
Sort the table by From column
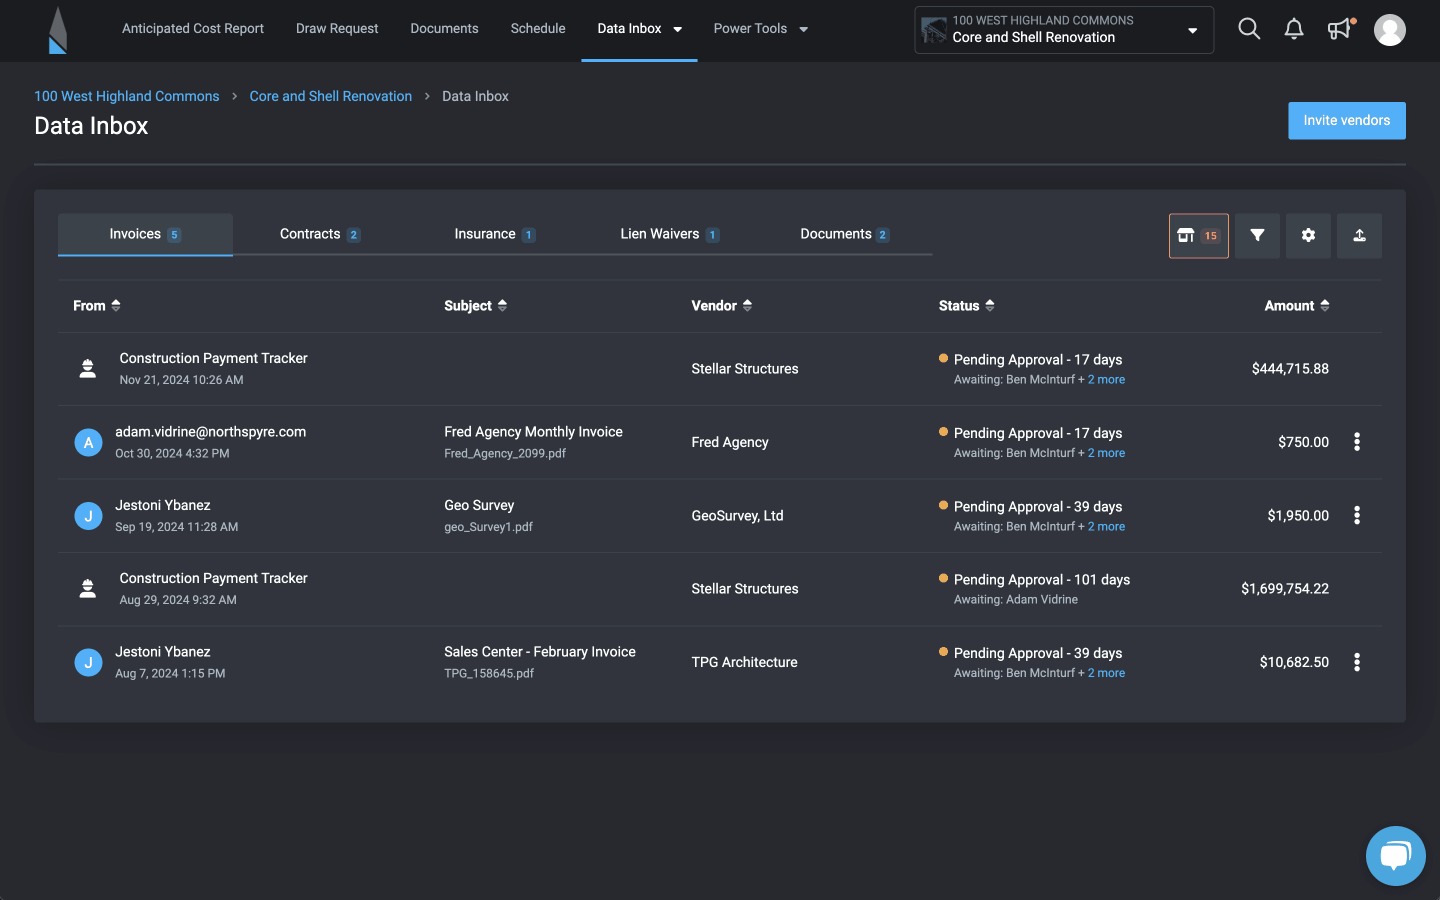tap(96, 306)
